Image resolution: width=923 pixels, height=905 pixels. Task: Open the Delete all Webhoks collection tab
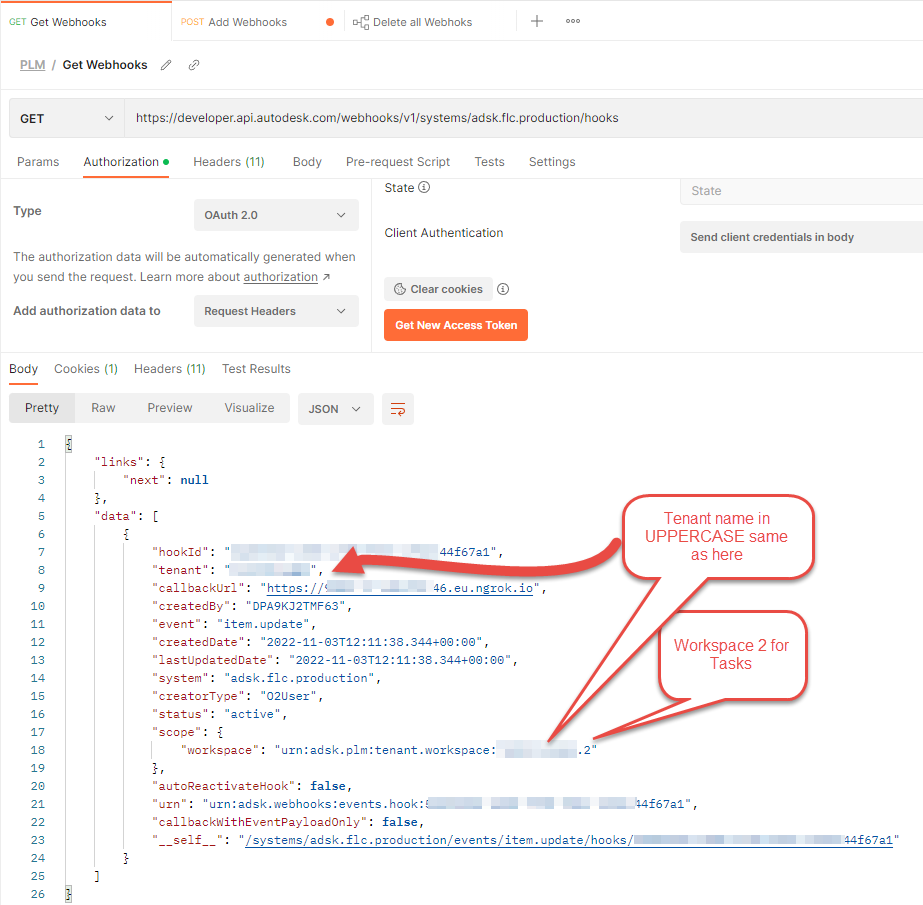pyautogui.click(x=422, y=22)
